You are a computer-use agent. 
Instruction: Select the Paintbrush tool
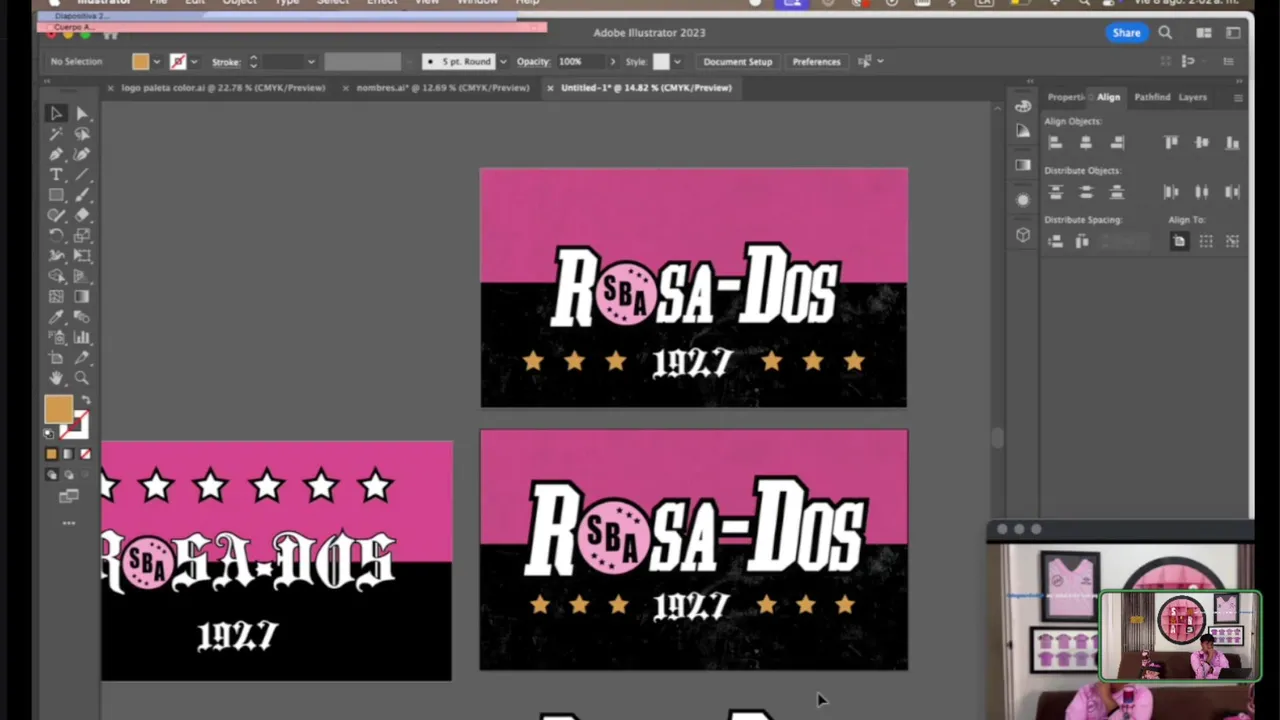[82, 195]
